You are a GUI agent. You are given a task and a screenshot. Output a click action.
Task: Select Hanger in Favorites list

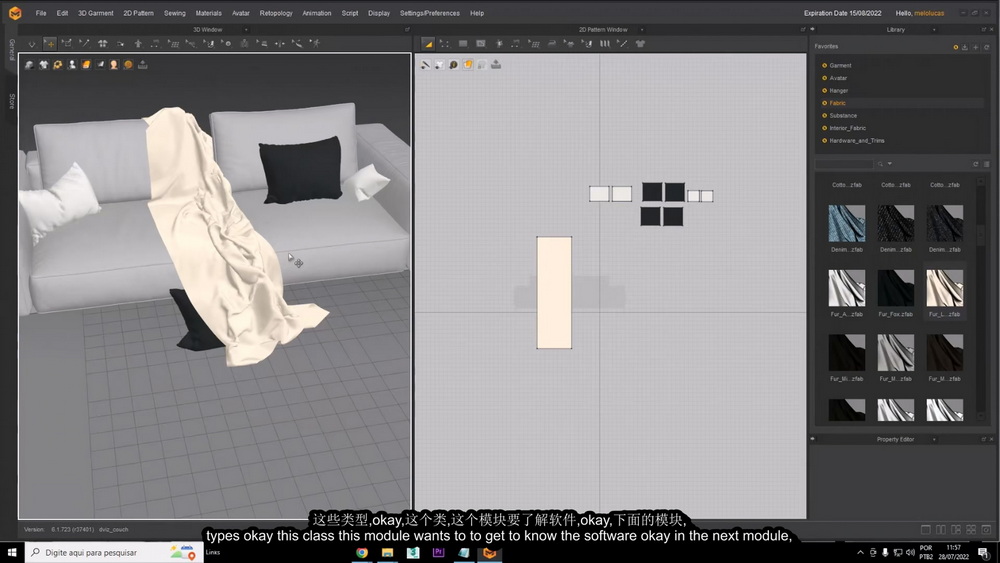839,91
